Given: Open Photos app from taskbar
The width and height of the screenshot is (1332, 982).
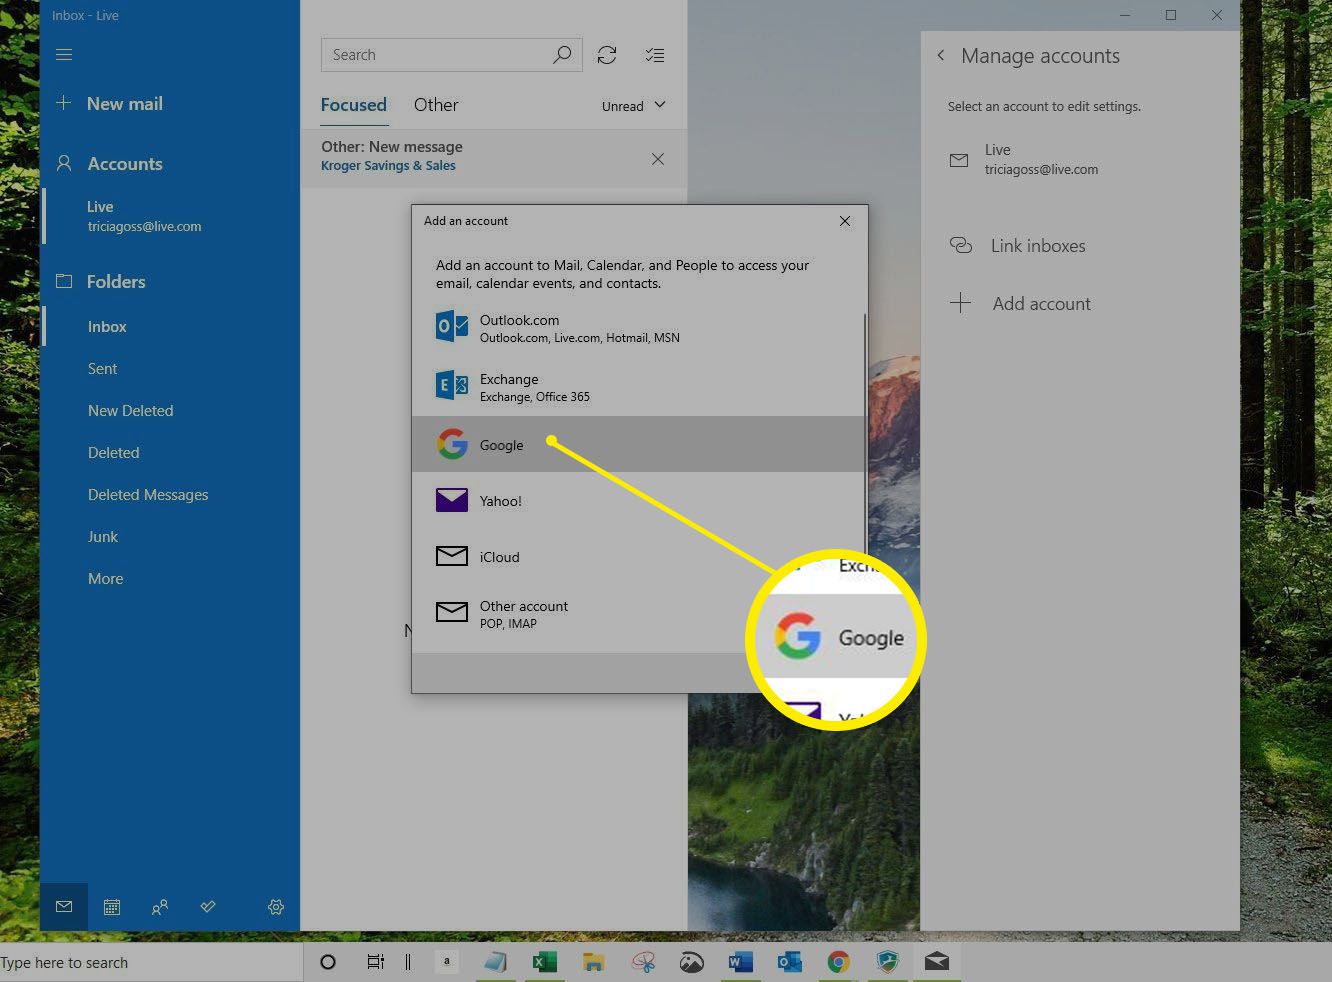Looking at the screenshot, I should pos(691,963).
